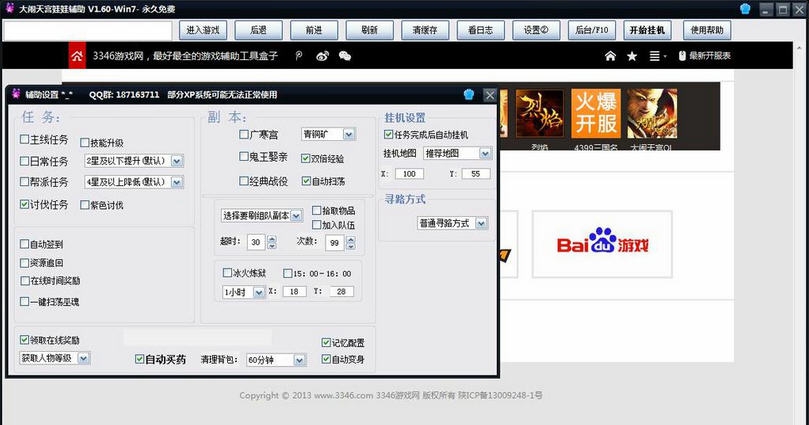Image resolution: width=809 pixels, height=425 pixels.
Task: Click the blue skin icon in the main title bar
Action: 745,9
